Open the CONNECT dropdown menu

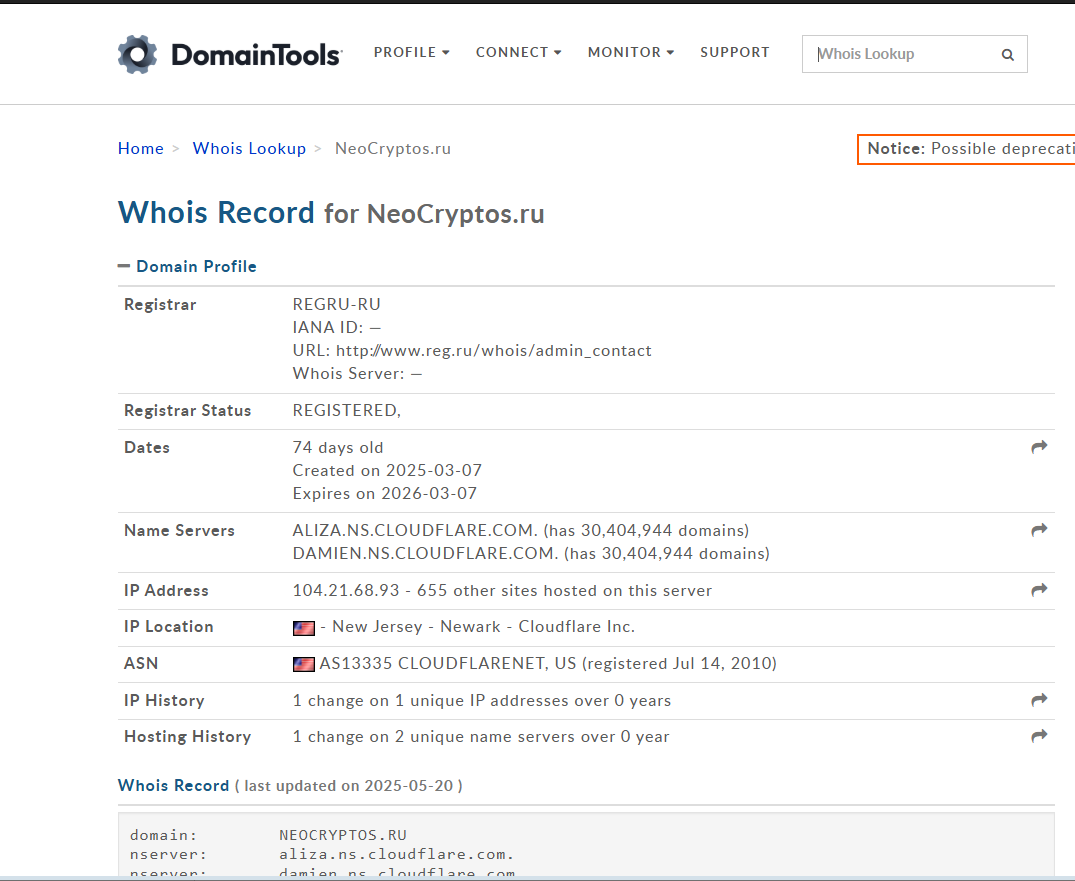click(518, 52)
